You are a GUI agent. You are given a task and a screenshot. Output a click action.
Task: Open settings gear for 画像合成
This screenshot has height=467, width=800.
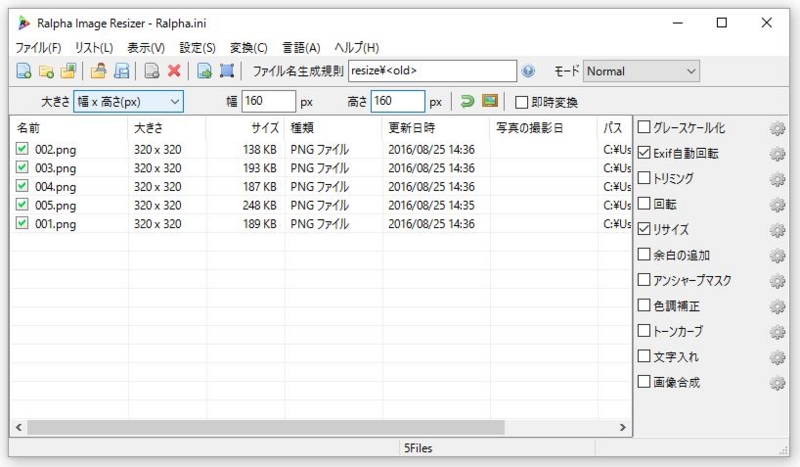(778, 383)
